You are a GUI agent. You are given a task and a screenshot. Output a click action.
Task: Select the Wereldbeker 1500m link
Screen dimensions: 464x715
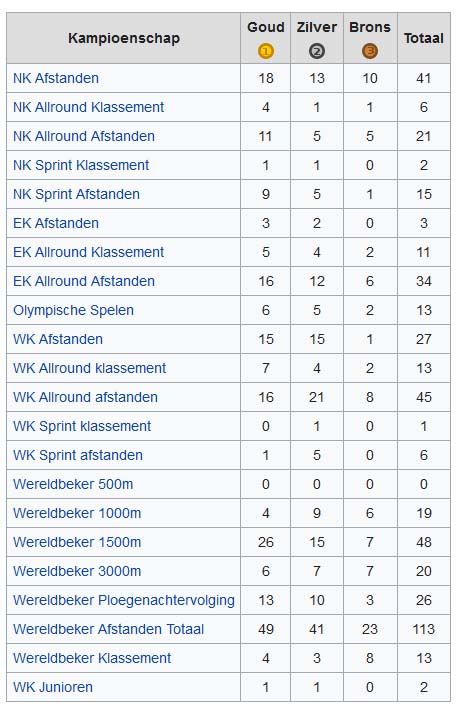[x=77, y=542]
